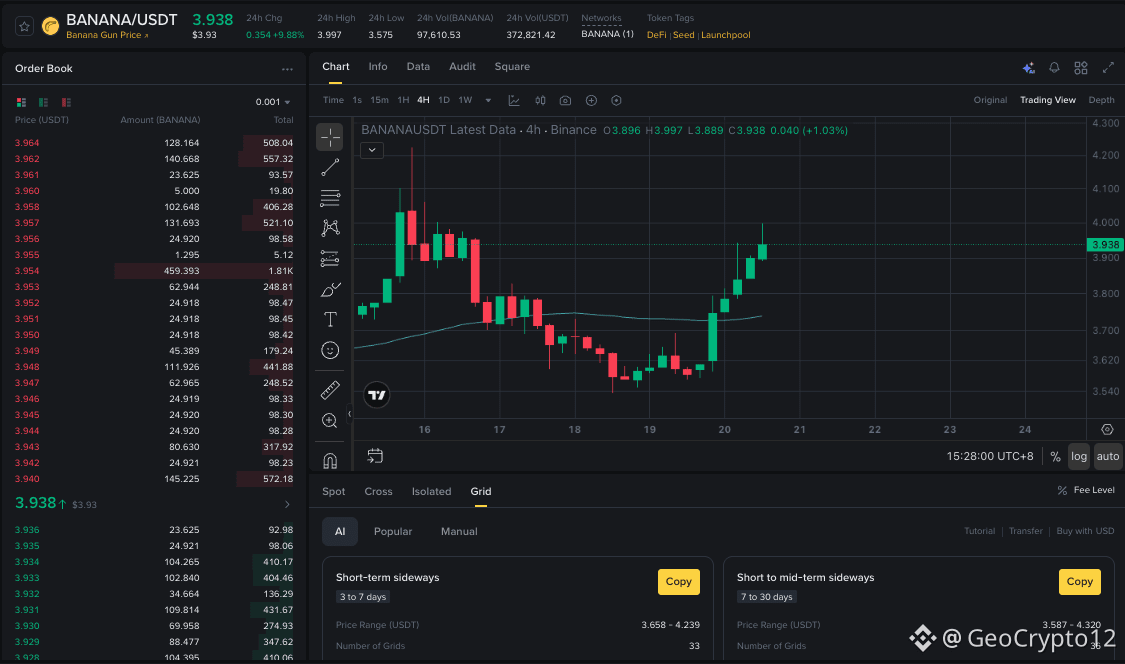Open the Square tab
The height and width of the screenshot is (664, 1125).
512,67
